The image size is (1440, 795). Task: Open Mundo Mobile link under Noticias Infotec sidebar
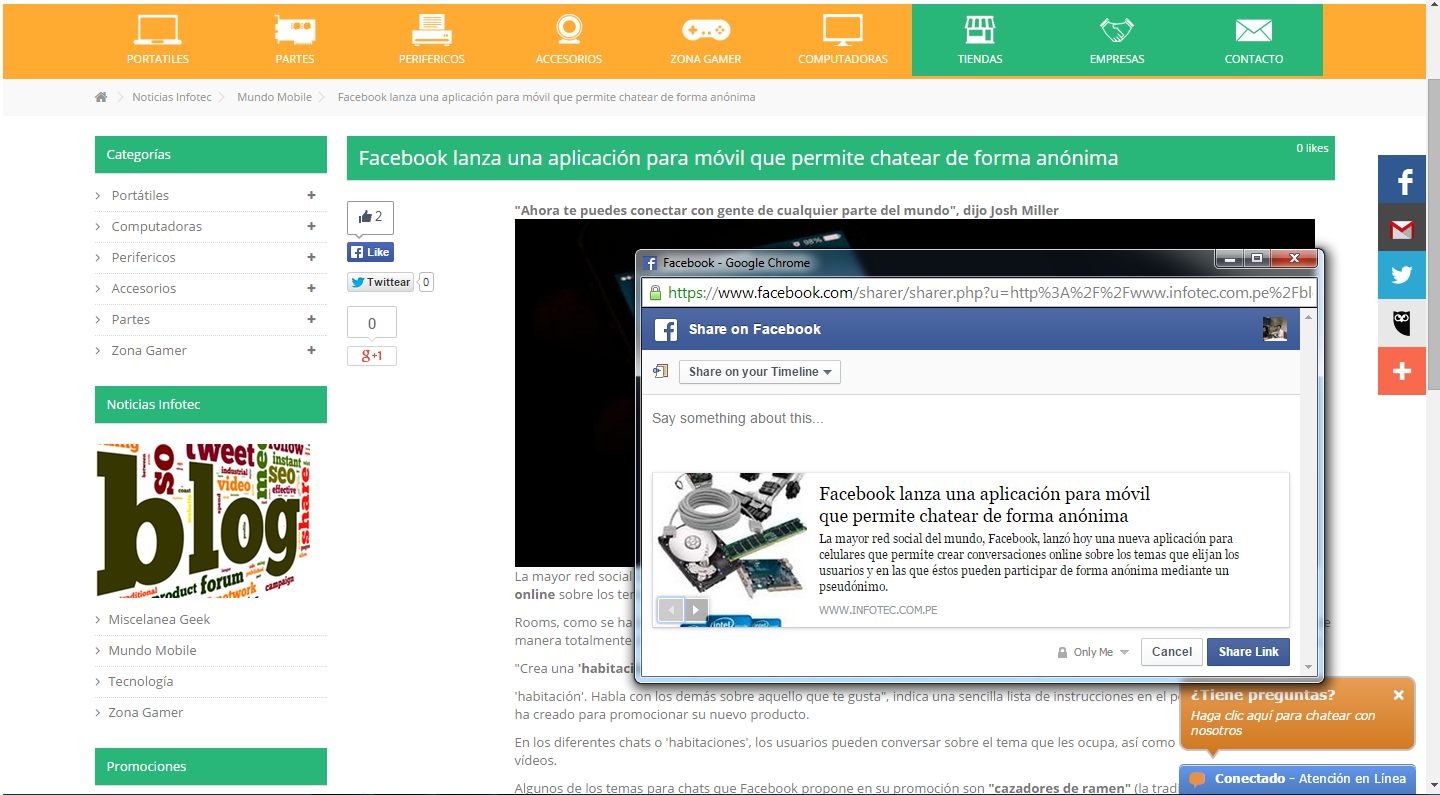(152, 650)
